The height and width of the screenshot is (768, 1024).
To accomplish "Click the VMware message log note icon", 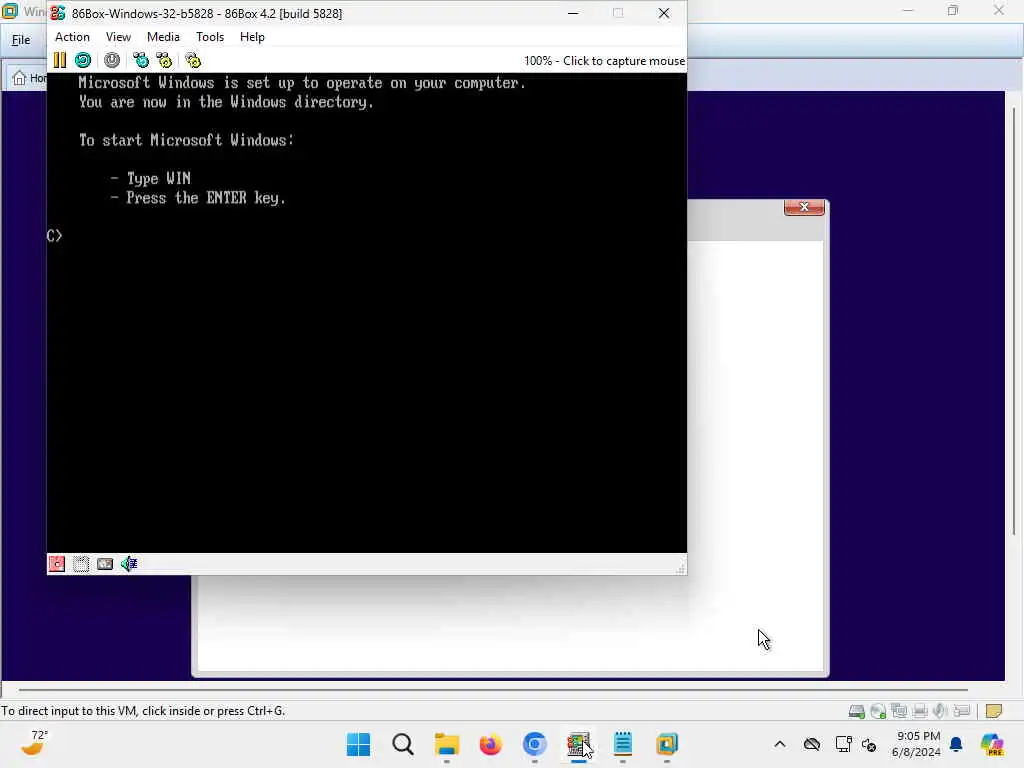I will (x=993, y=711).
